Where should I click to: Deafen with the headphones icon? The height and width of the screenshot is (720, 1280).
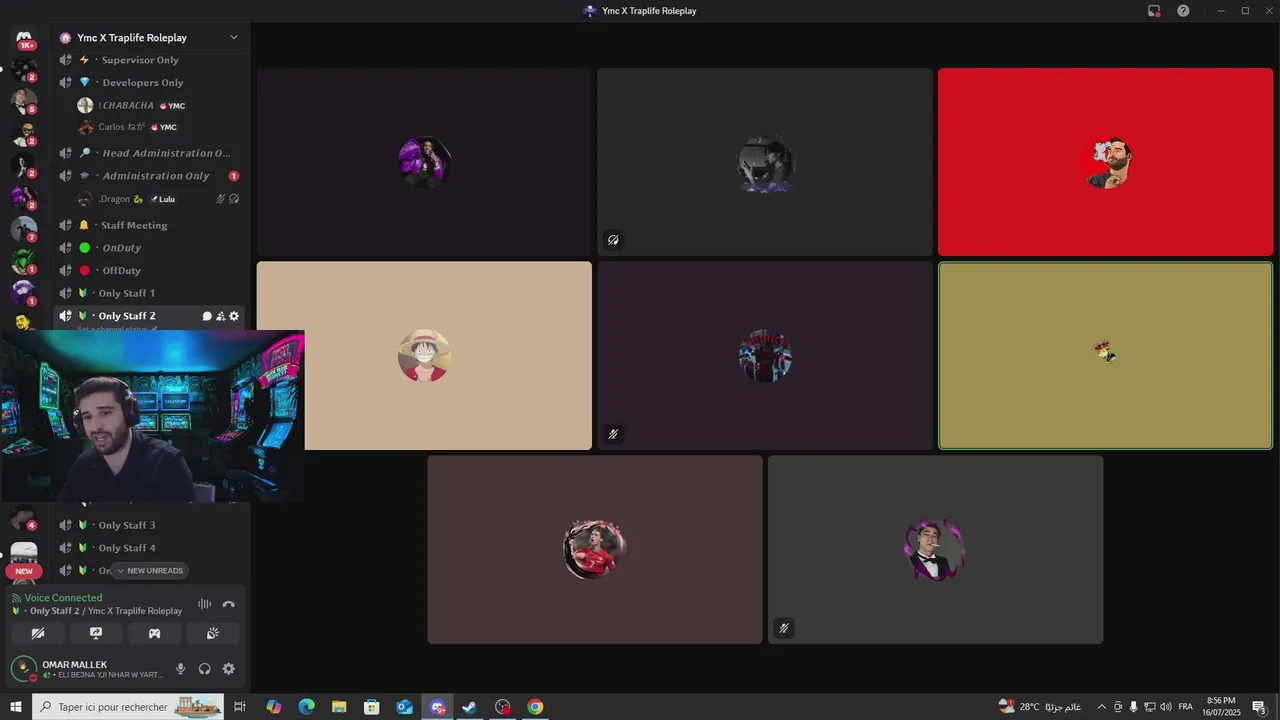tap(205, 669)
